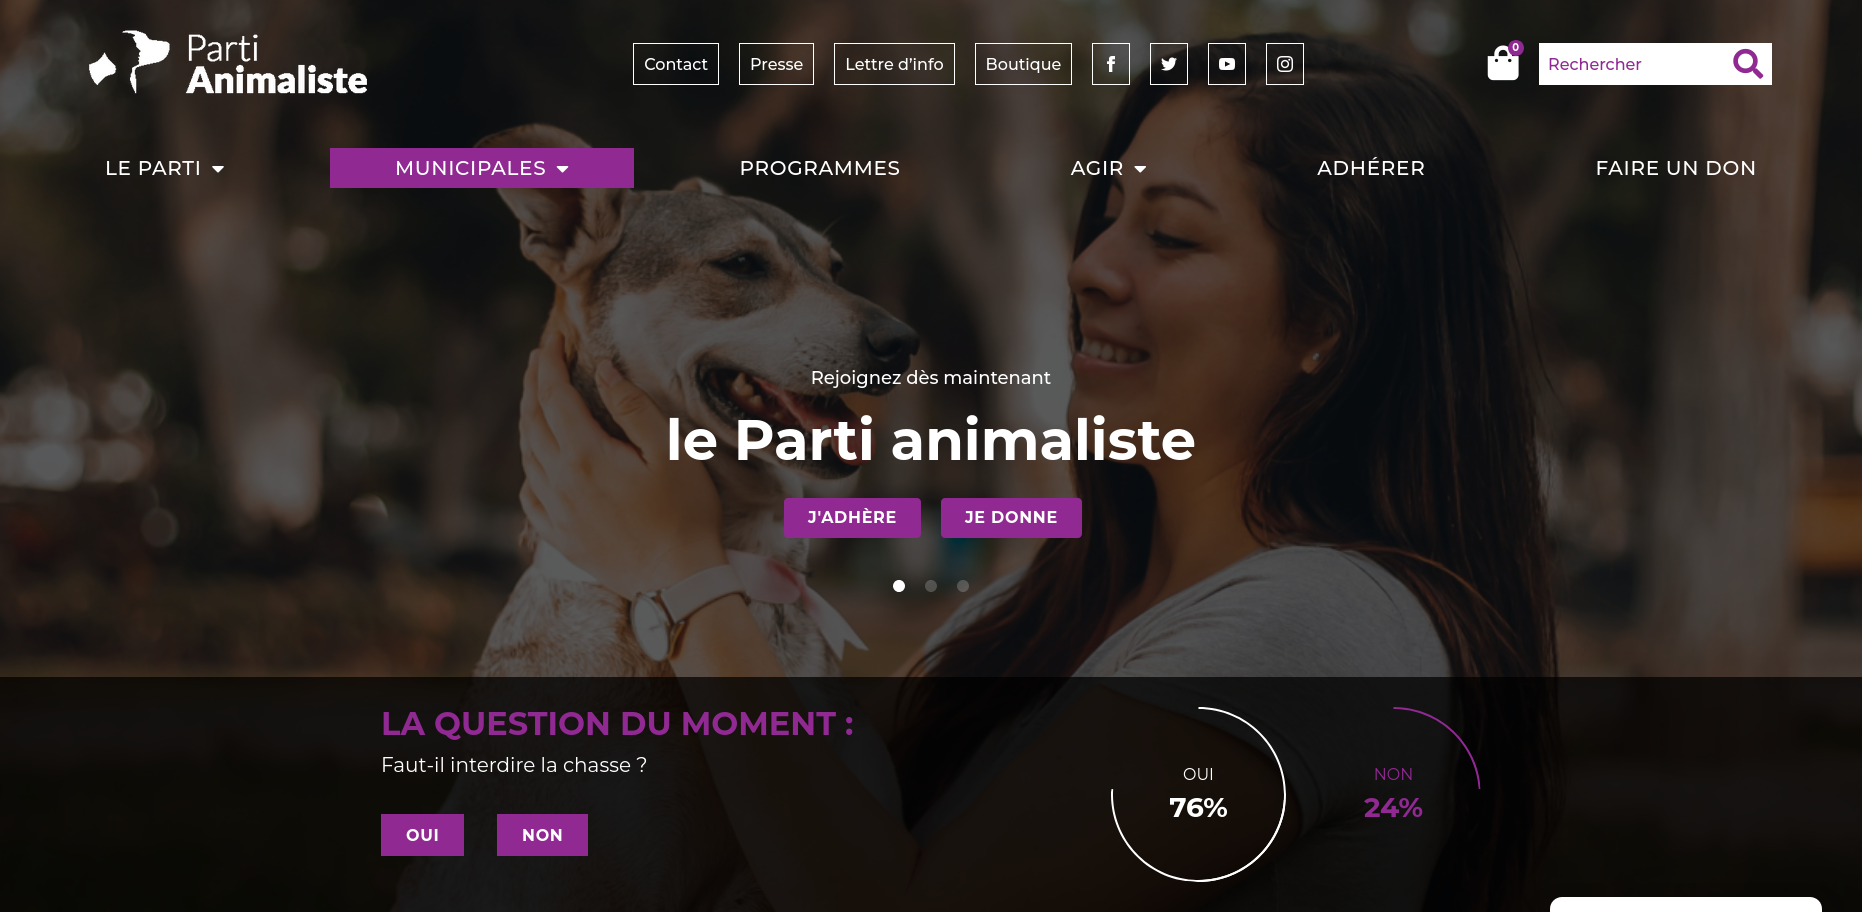
Task: Expand the Agir dropdown menu
Action: 1108,168
